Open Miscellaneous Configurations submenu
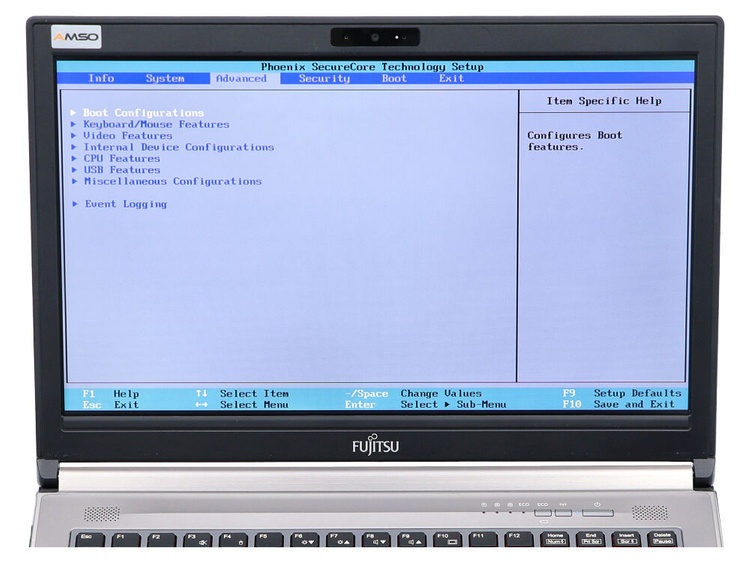 172,181
